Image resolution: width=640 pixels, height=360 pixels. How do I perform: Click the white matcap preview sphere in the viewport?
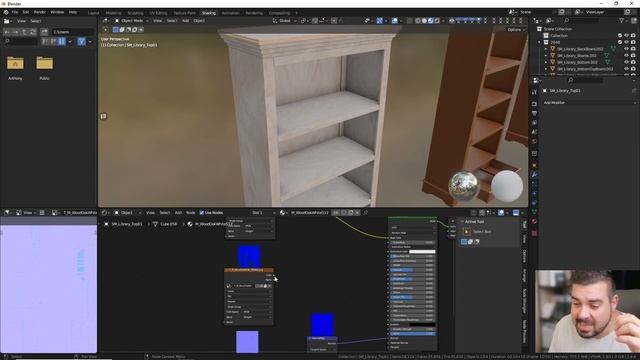click(507, 186)
